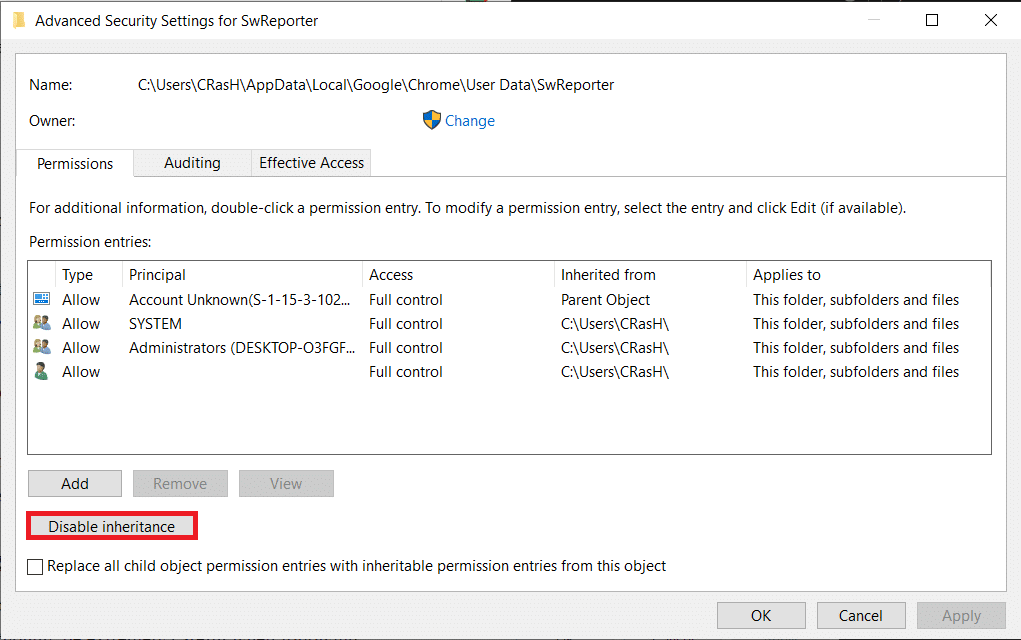Click the folder icon in title bar
The width and height of the screenshot is (1021, 640).
tap(19, 20)
